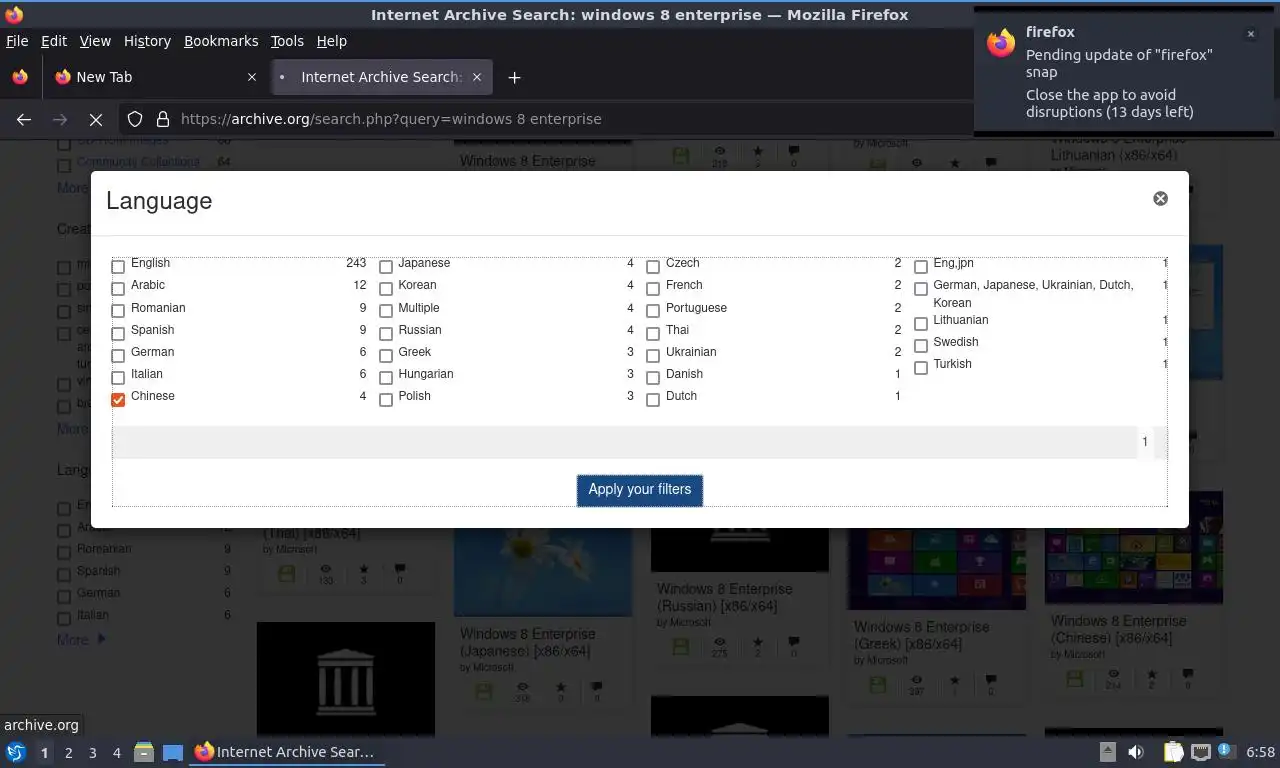Check the French checkbox
This screenshot has width=1280, height=768.
click(x=653, y=288)
